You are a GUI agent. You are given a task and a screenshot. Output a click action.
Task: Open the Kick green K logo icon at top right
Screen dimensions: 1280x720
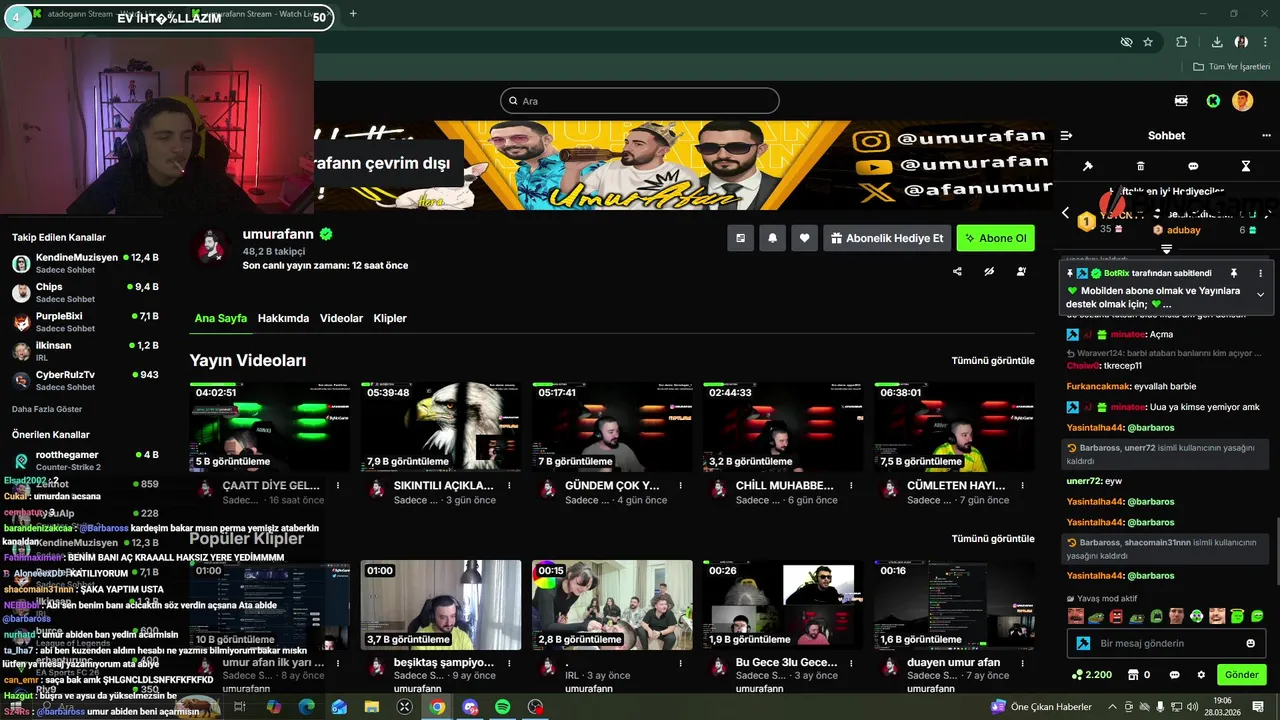pos(1213,101)
